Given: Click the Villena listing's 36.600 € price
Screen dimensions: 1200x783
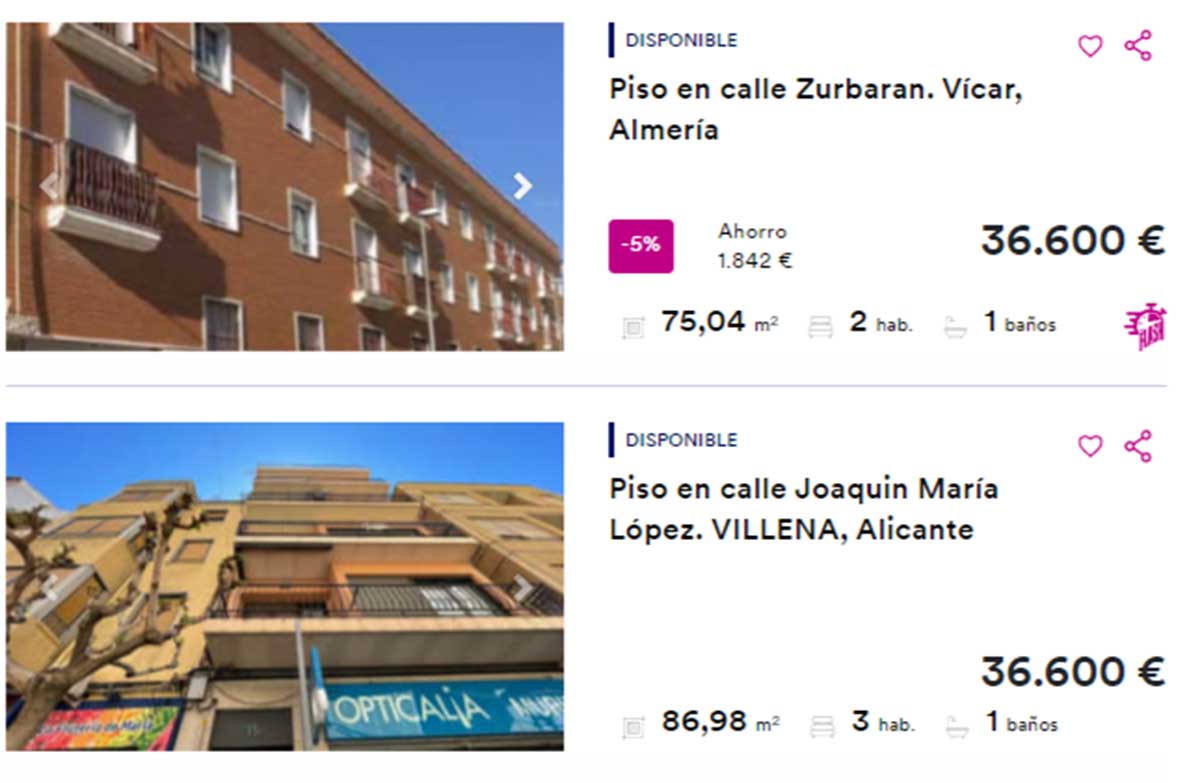Looking at the screenshot, I should 1073,672.
